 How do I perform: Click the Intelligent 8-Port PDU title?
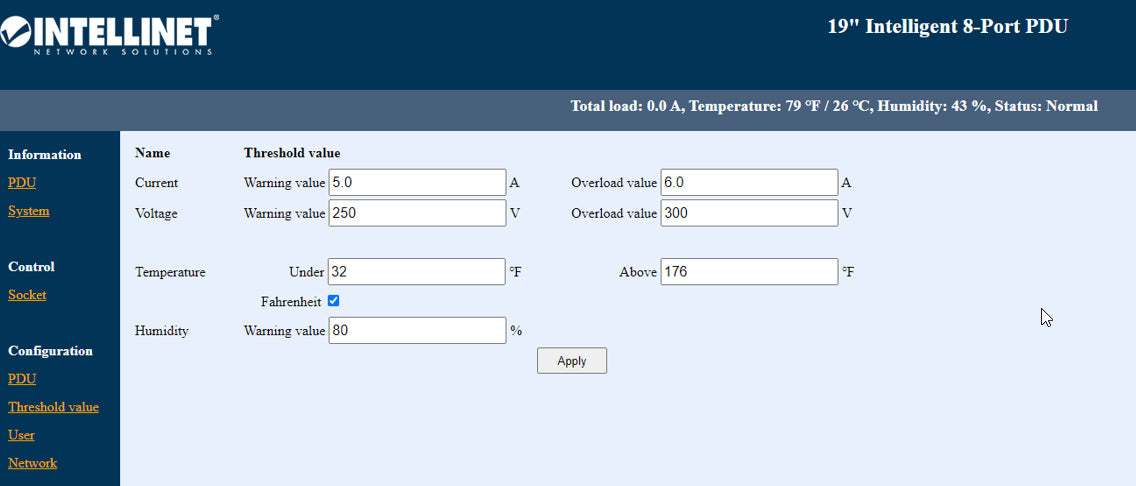tap(947, 27)
